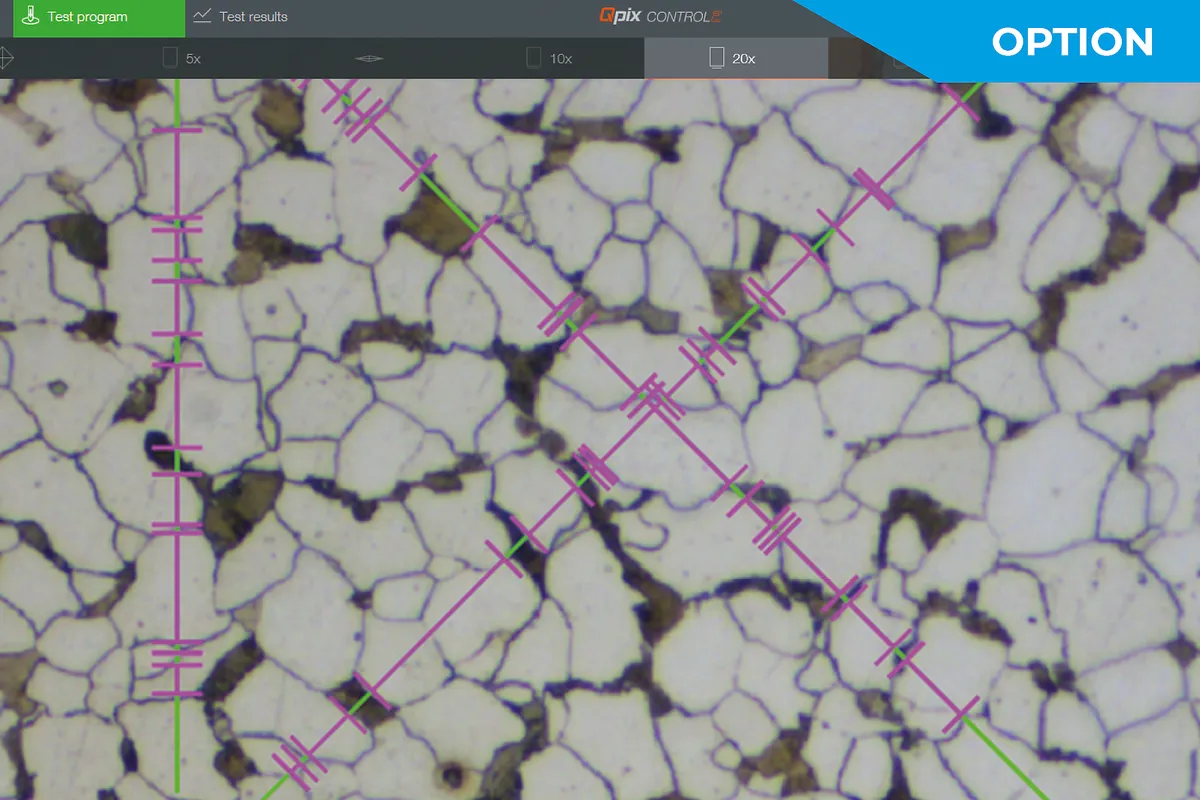Select the 10x objective lens
Viewport: 1200px width, 800px height.
pyautogui.click(x=549, y=59)
